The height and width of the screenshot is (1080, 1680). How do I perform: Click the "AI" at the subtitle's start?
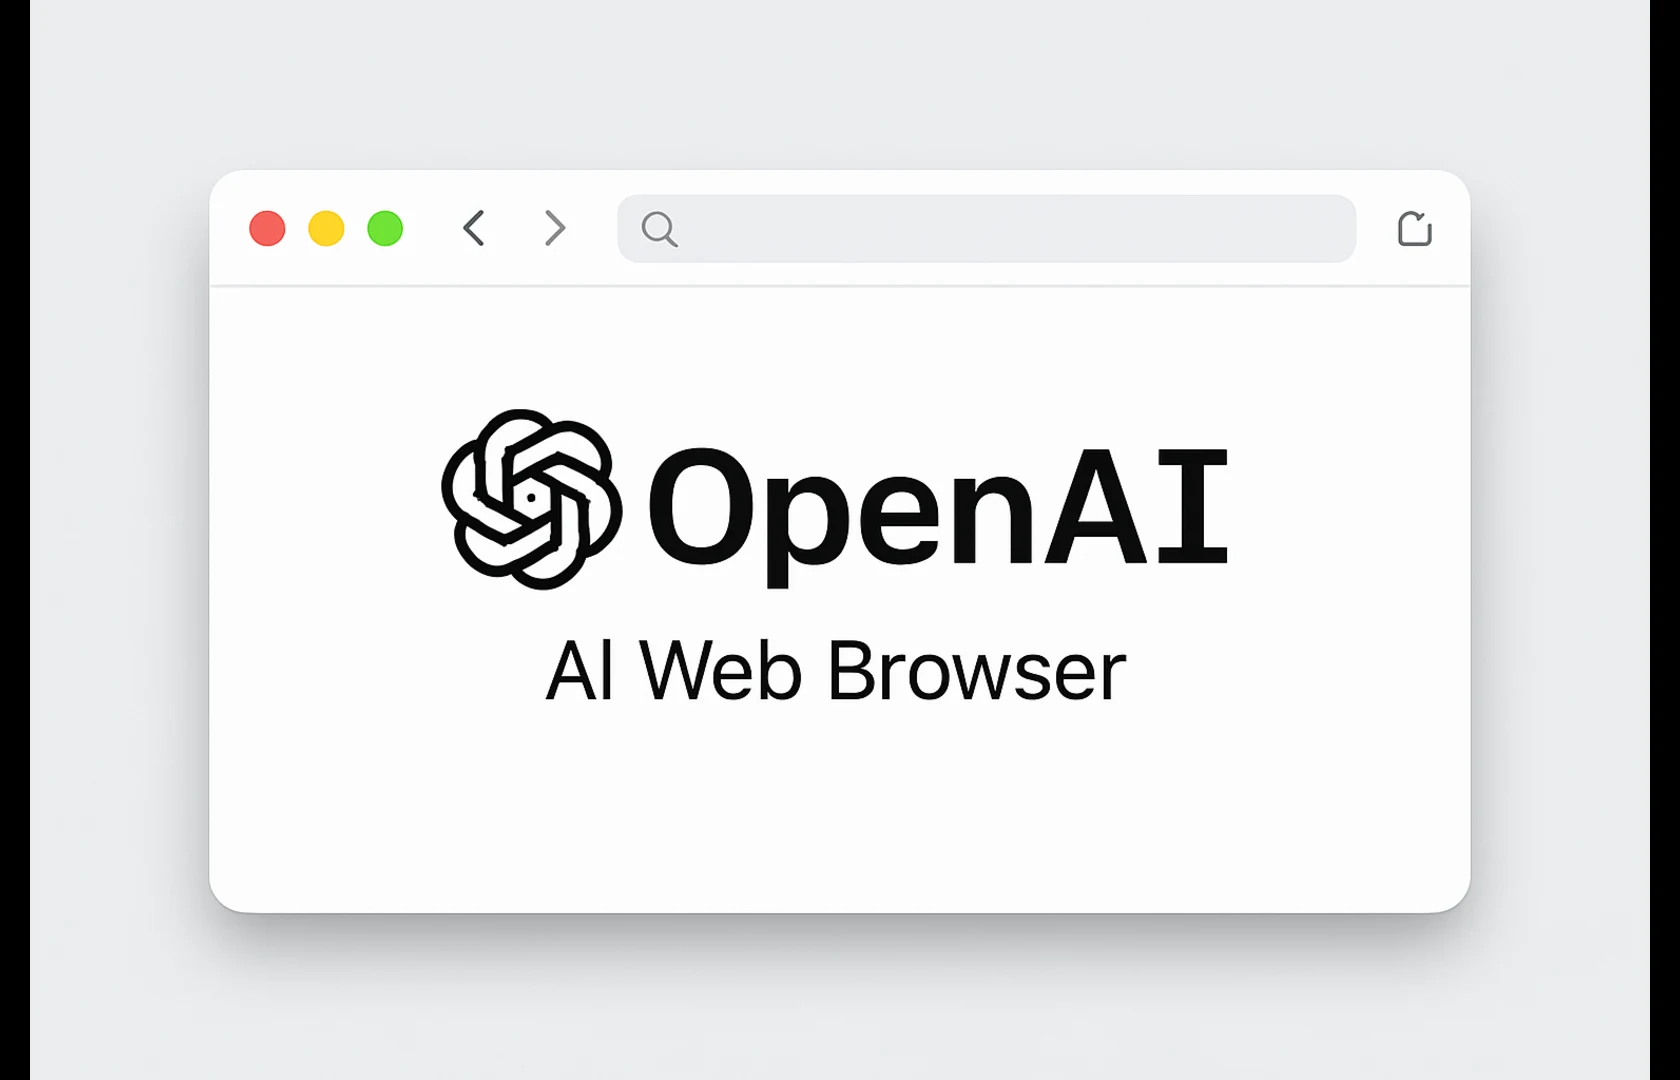pos(579,670)
